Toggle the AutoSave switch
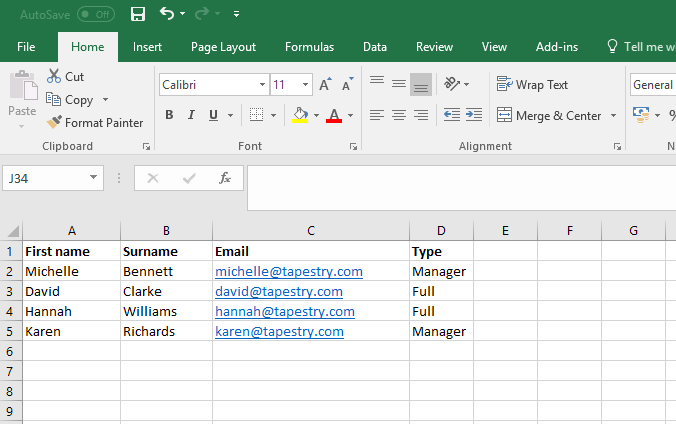This screenshot has width=676, height=424. pos(96,15)
